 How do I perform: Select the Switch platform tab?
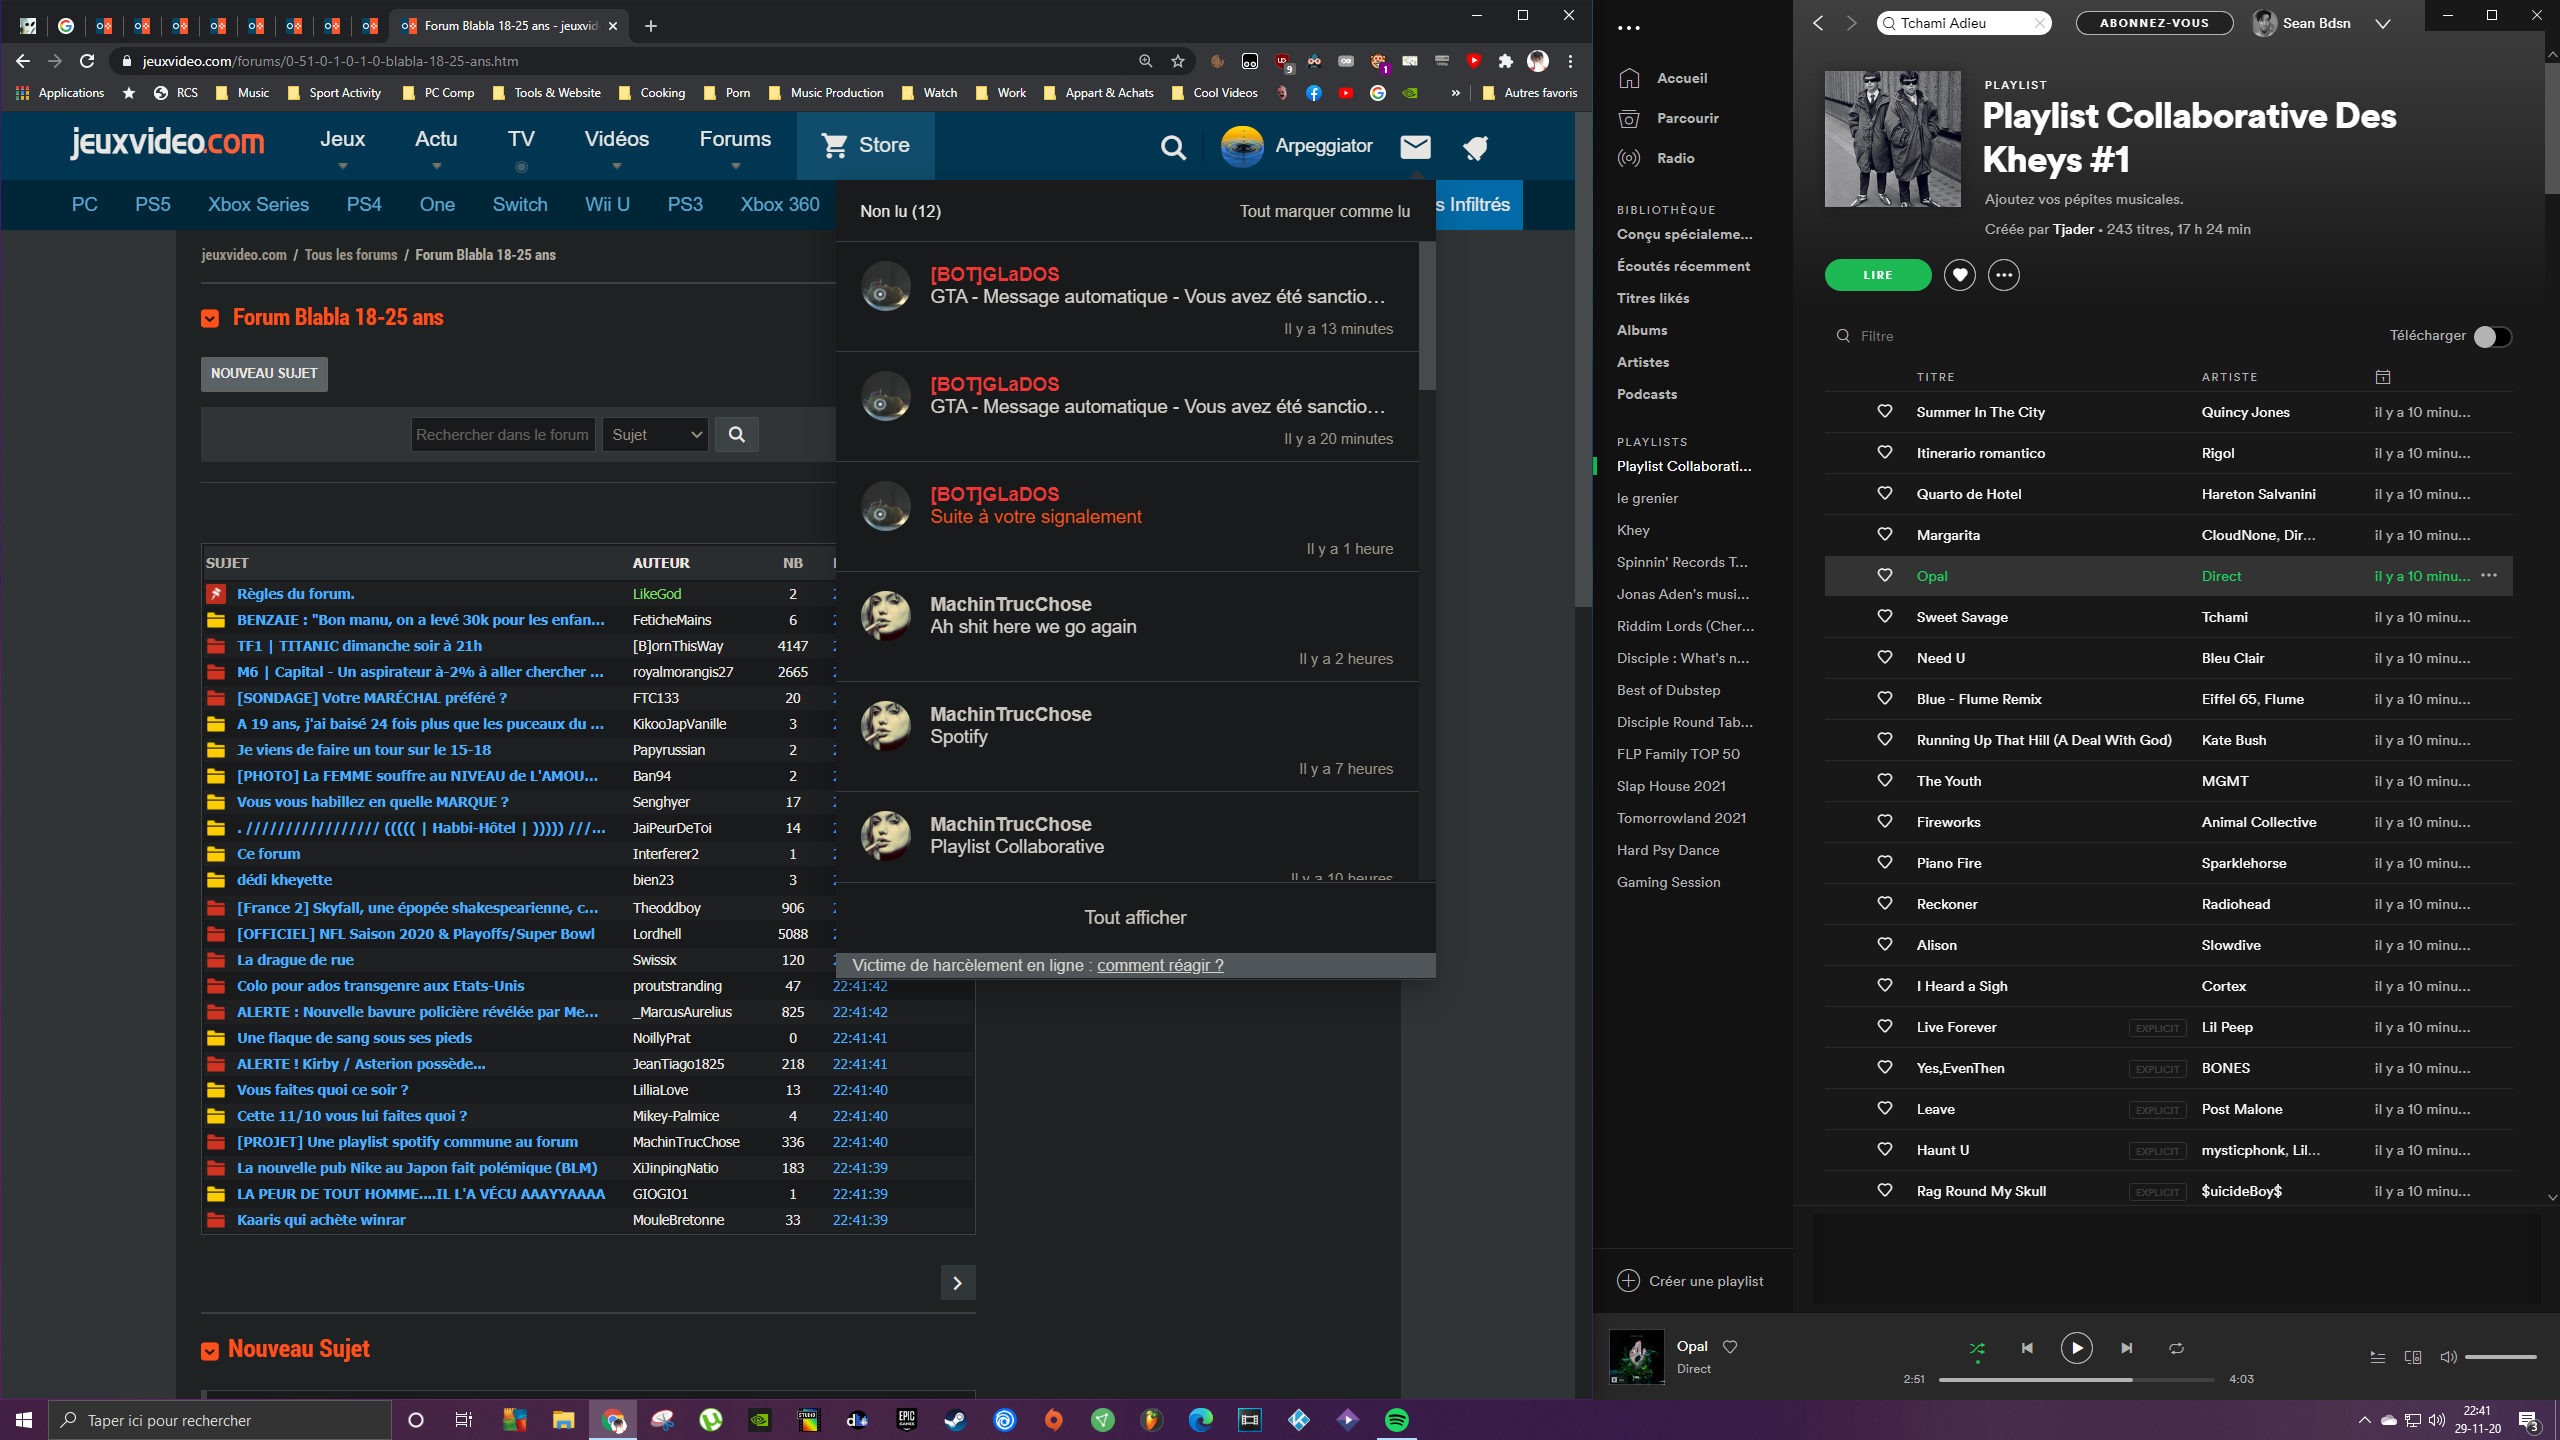tap(519, 205)
